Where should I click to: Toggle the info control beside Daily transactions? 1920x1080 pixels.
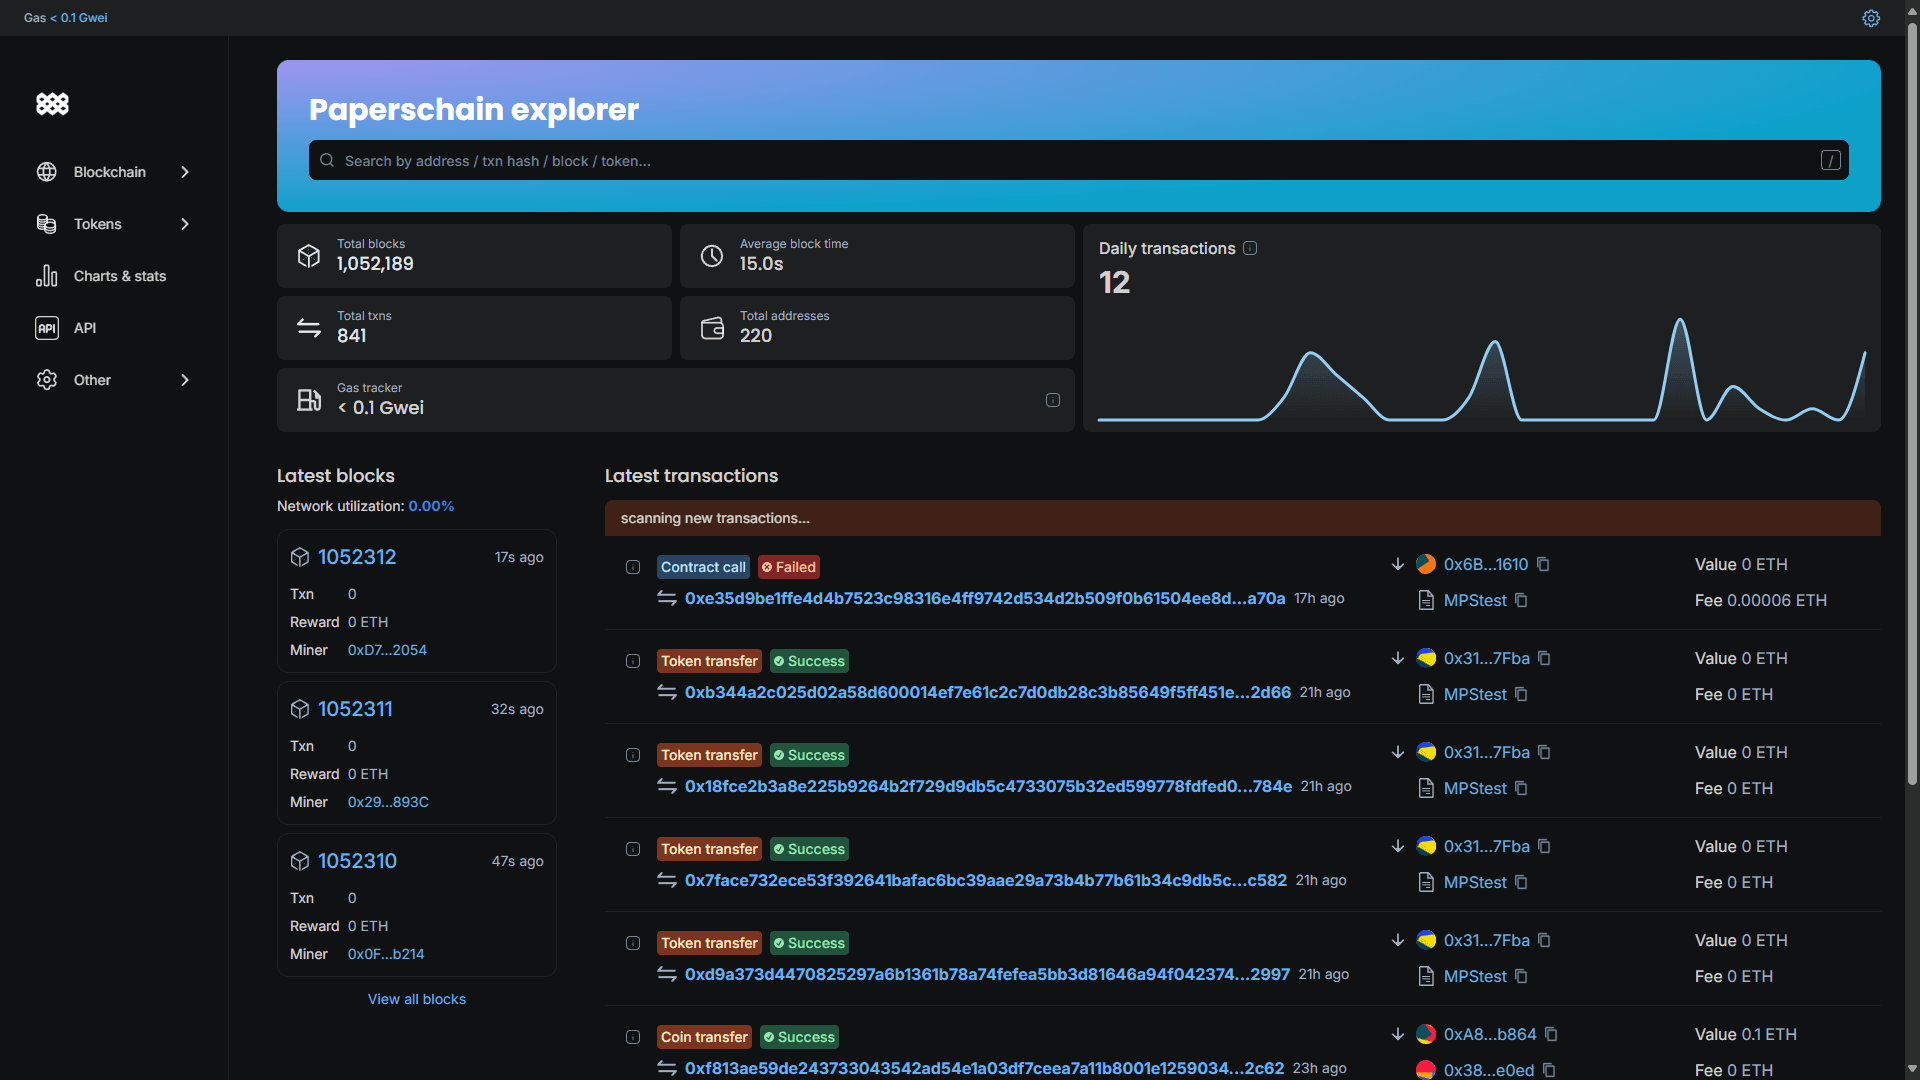(1250, 248)
